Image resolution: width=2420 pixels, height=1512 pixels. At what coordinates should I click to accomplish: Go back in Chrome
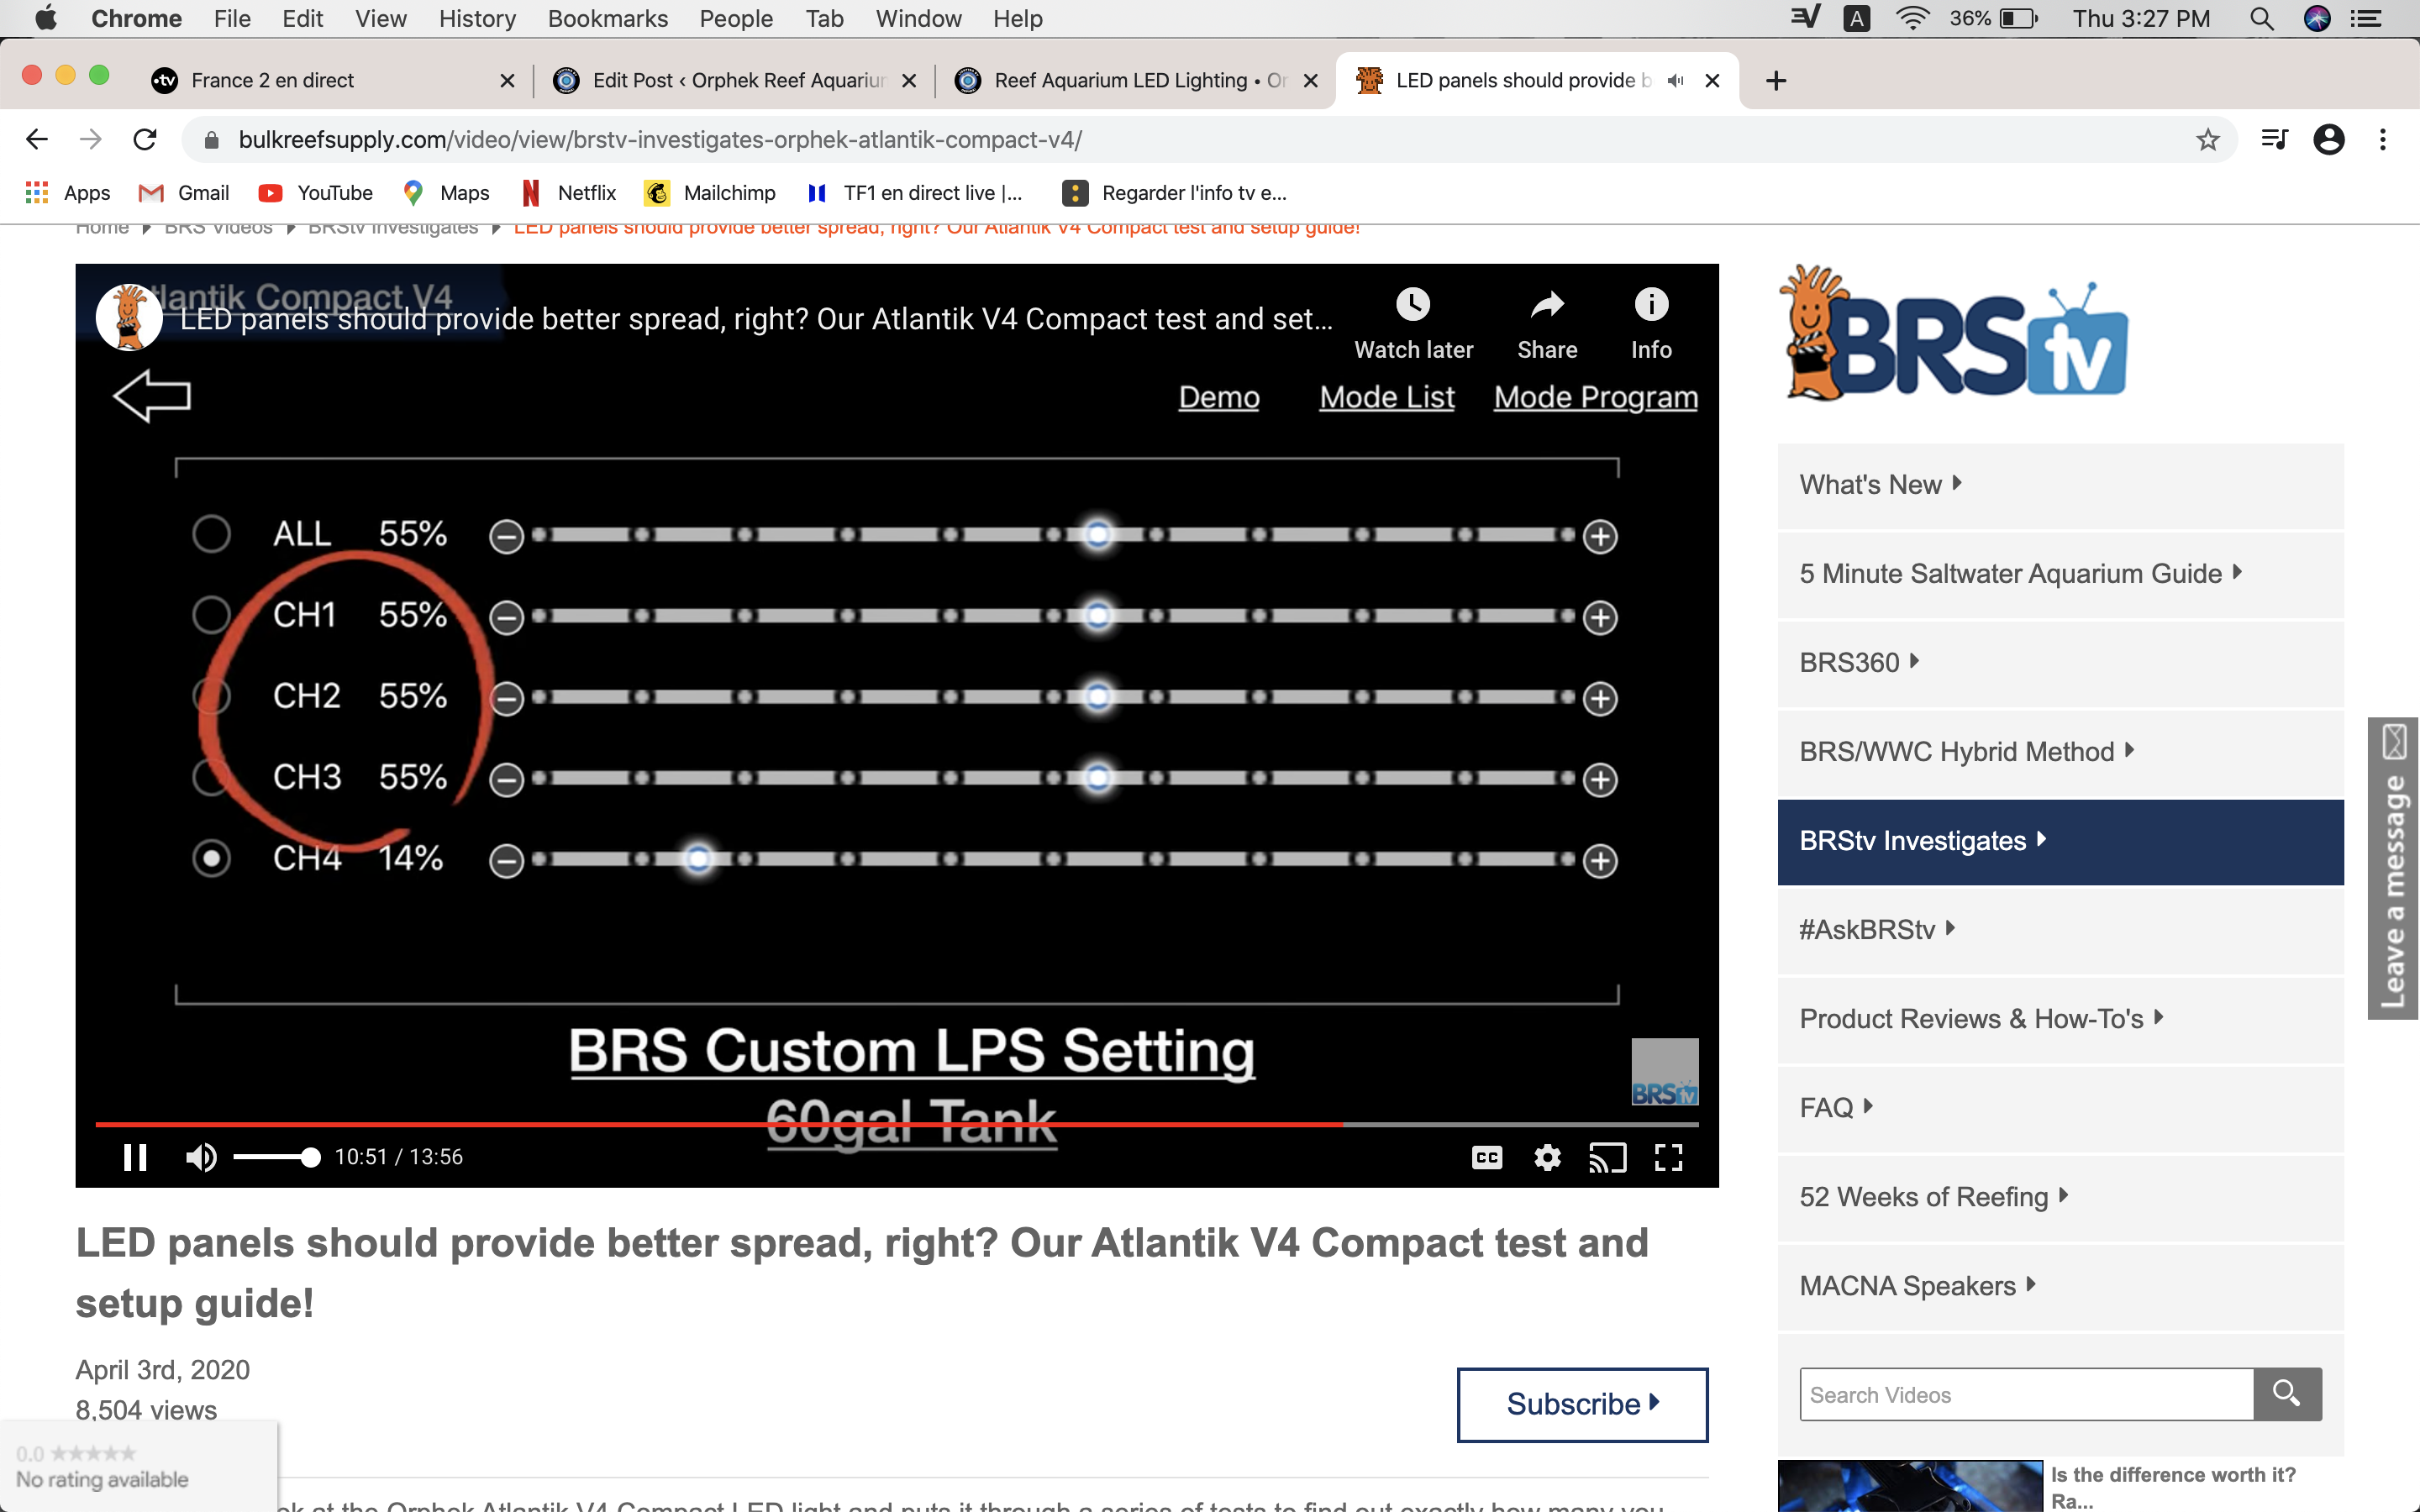click(37, 139)
